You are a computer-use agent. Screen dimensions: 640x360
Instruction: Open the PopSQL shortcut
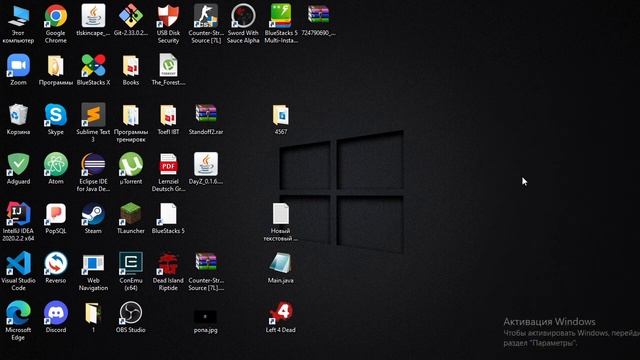[56, 214]
